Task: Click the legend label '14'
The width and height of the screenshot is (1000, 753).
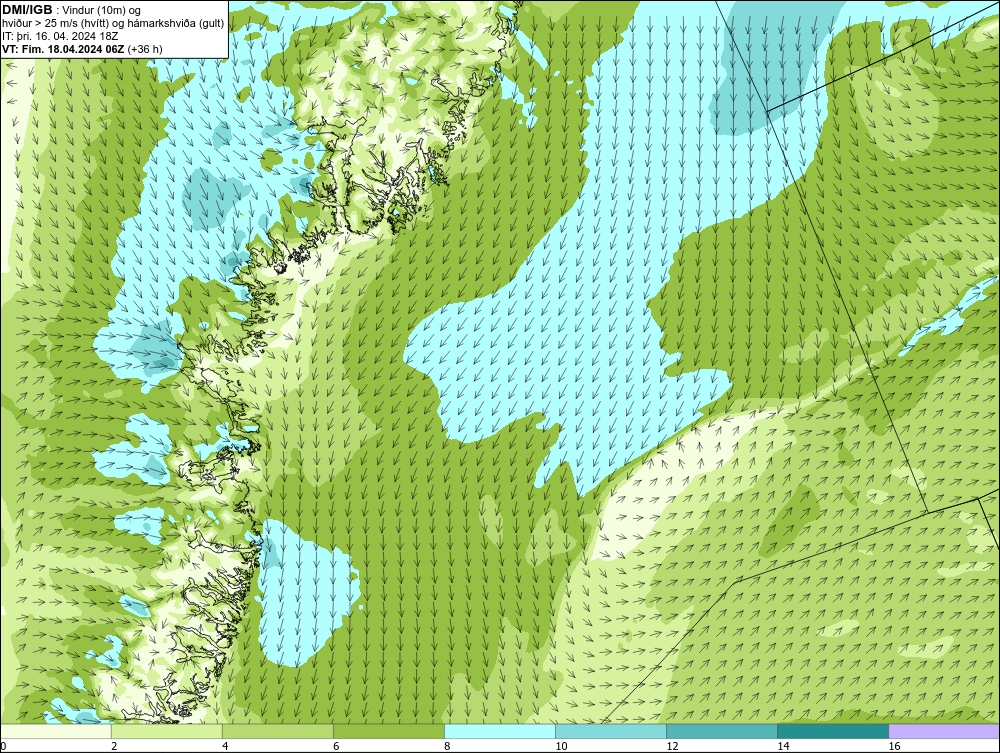Action: point(783,746)
